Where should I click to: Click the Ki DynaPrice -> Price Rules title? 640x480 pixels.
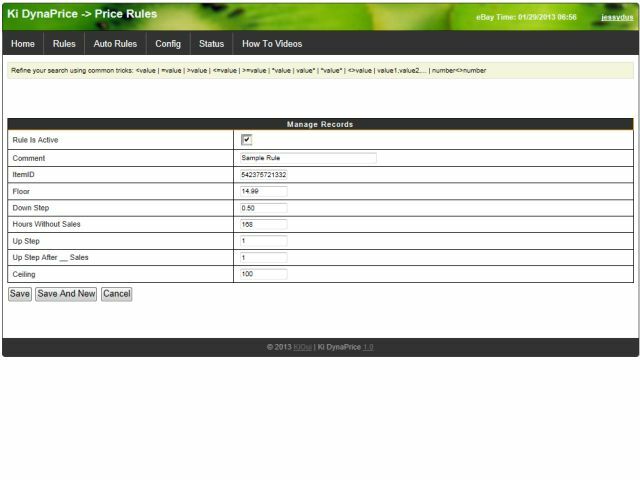82,14
